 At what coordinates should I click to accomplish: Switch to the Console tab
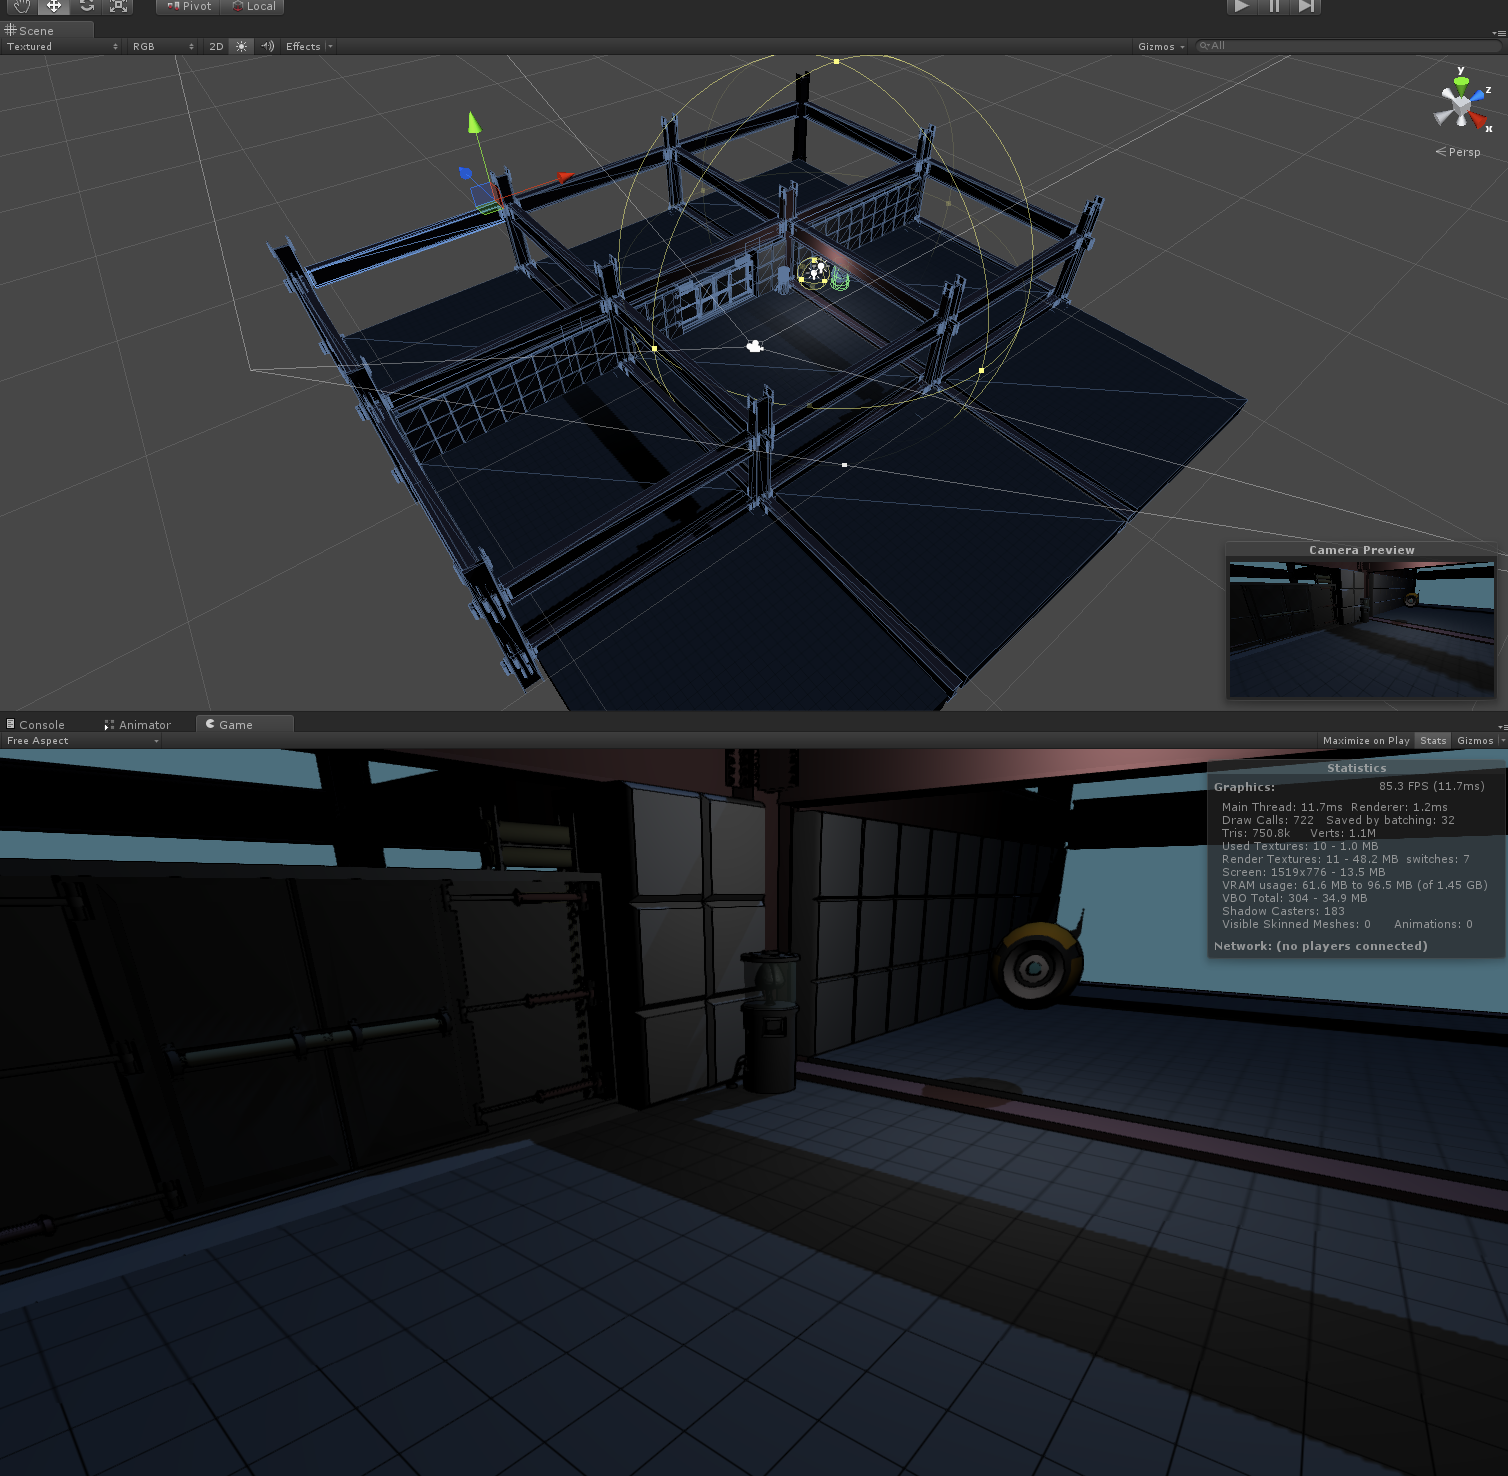tap(36, 725)
